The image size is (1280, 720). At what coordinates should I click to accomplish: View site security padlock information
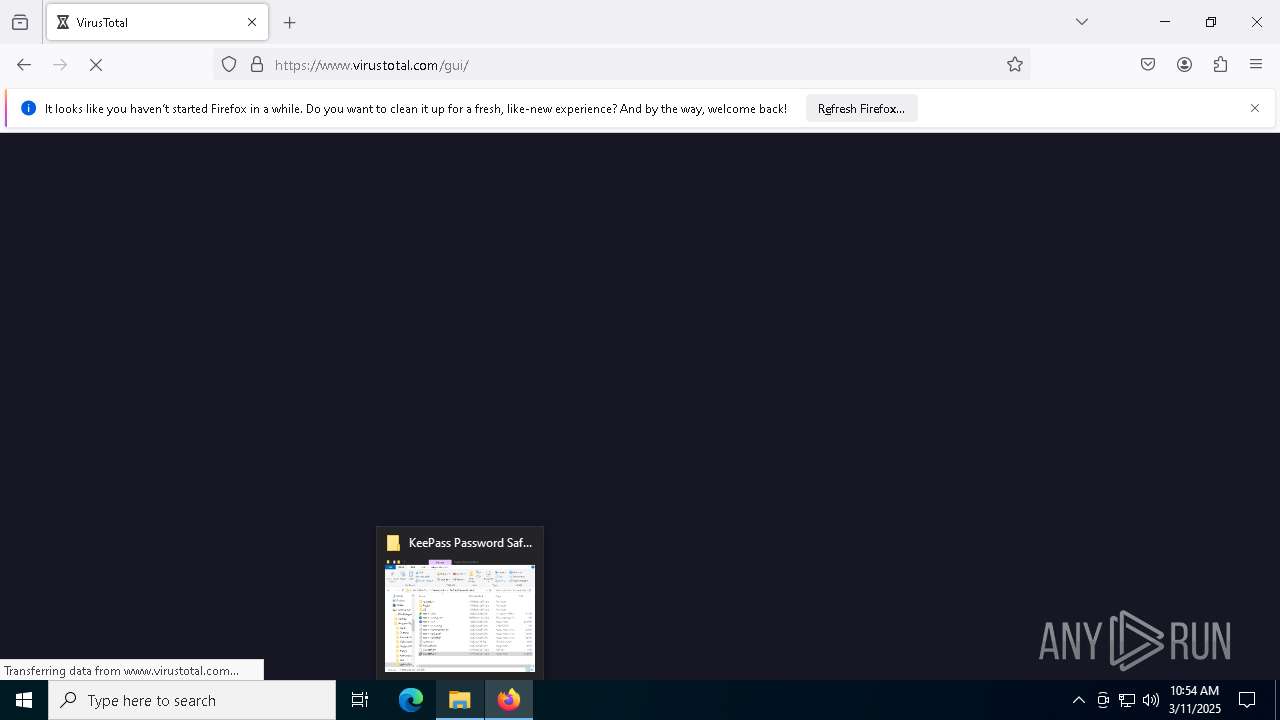257,65
